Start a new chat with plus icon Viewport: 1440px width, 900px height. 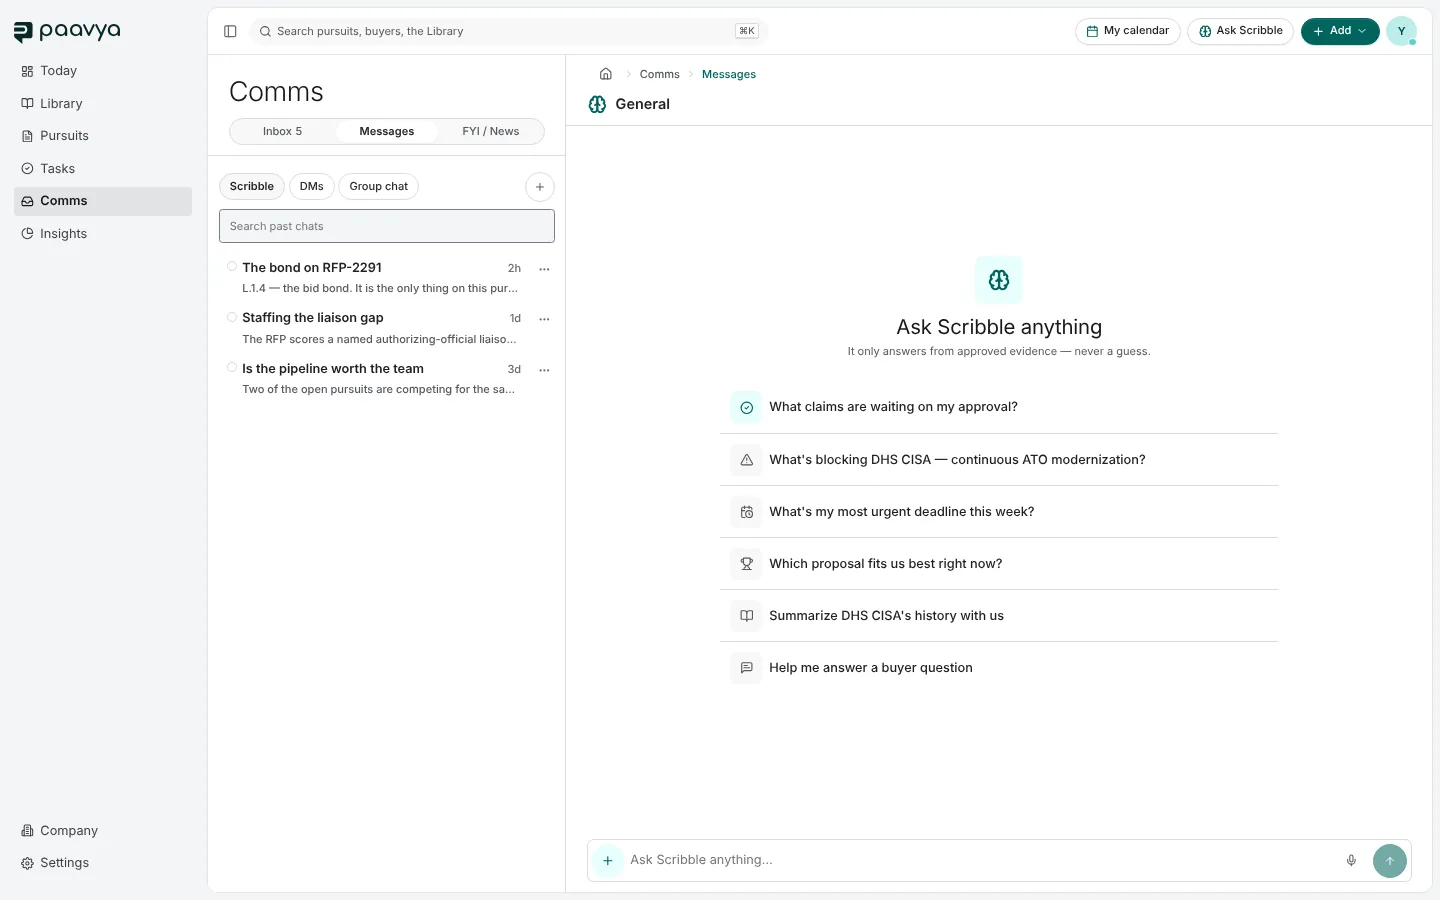tap(540, 187)
